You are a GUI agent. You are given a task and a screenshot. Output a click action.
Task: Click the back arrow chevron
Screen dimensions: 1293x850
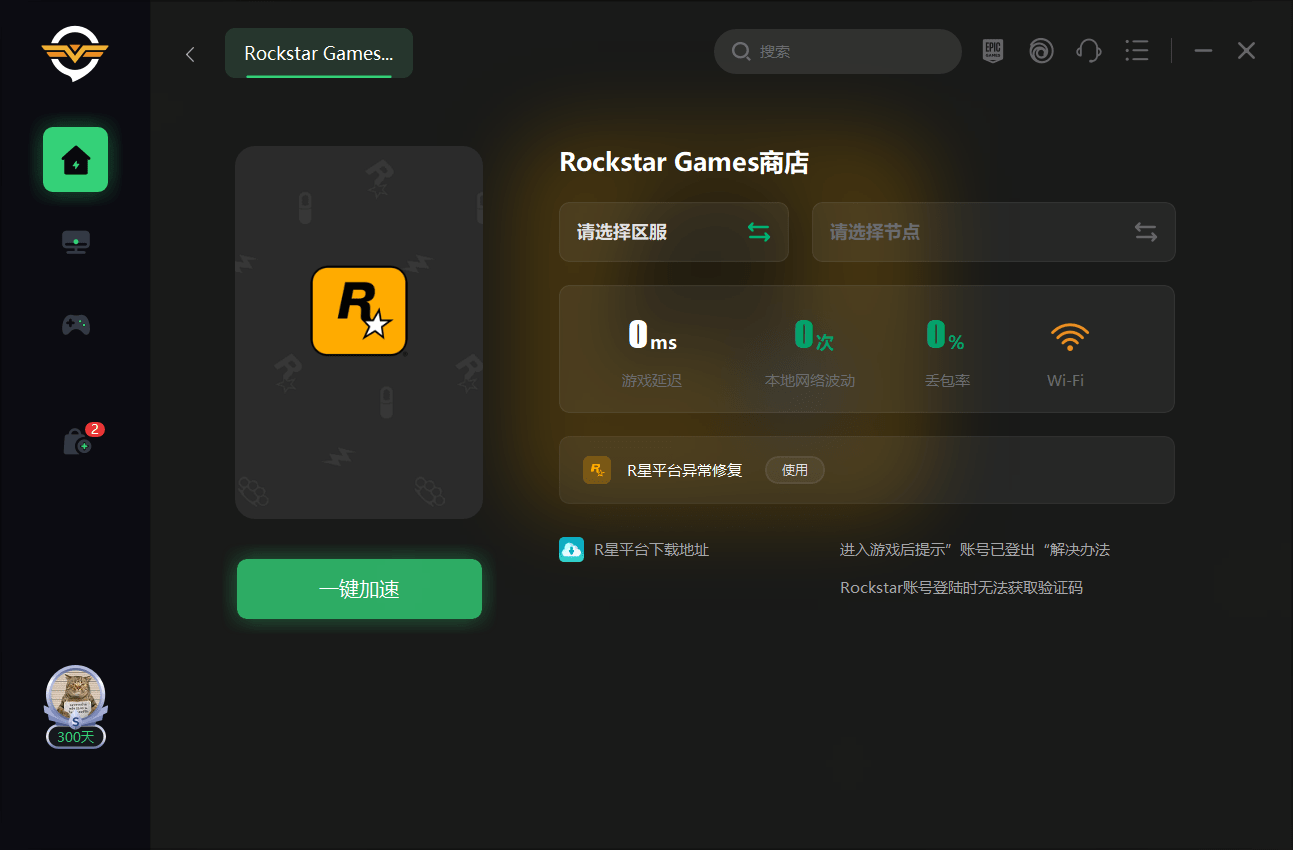(190, 54)
